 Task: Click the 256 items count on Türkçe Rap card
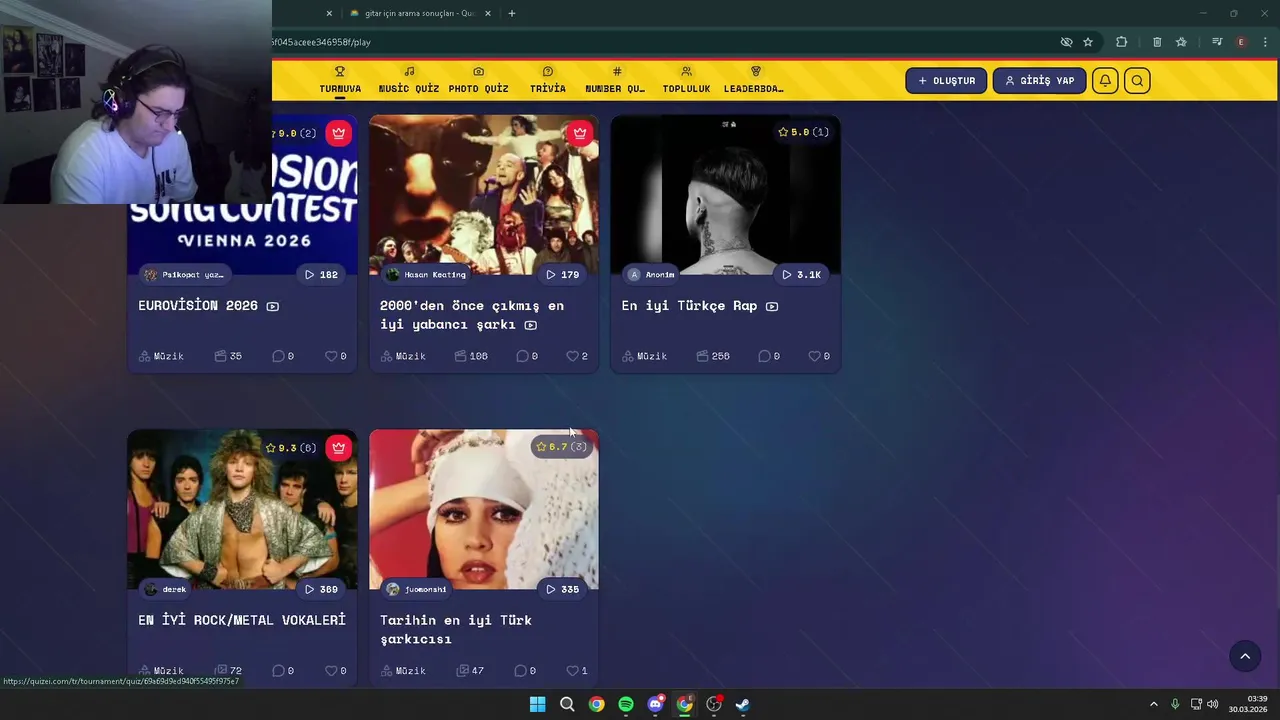713,356
